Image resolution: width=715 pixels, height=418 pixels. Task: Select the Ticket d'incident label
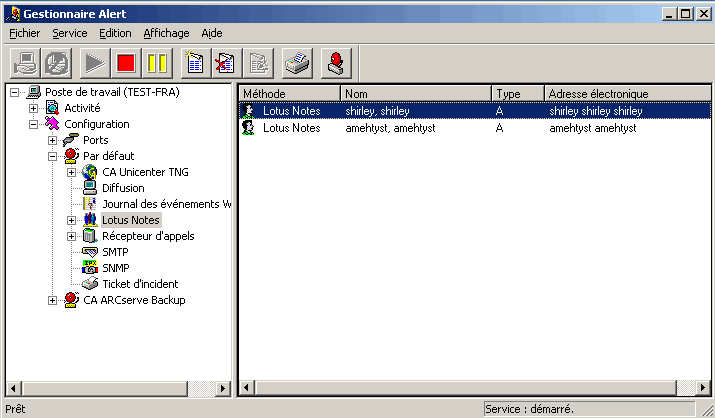[x=140, y=284]
